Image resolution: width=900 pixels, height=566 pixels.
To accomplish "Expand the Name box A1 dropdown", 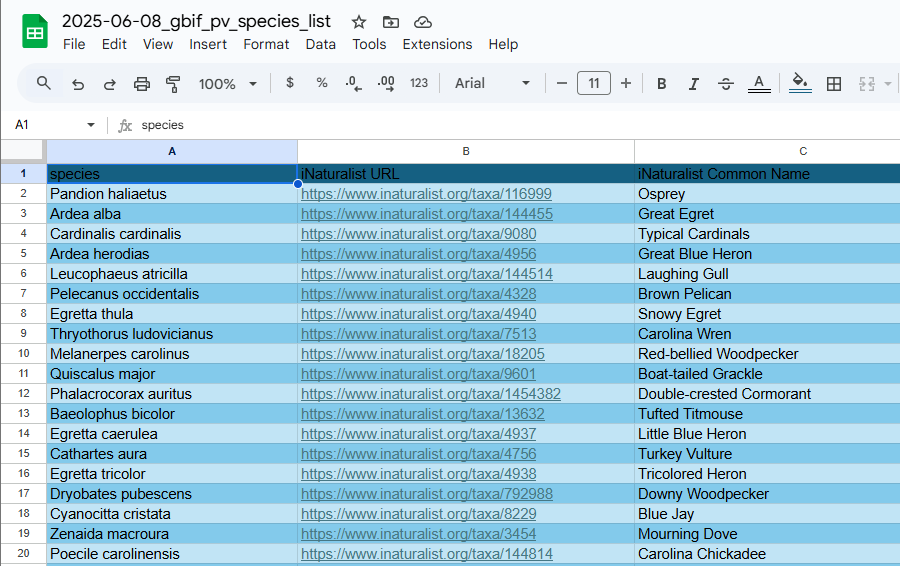I will click(91, 125).
